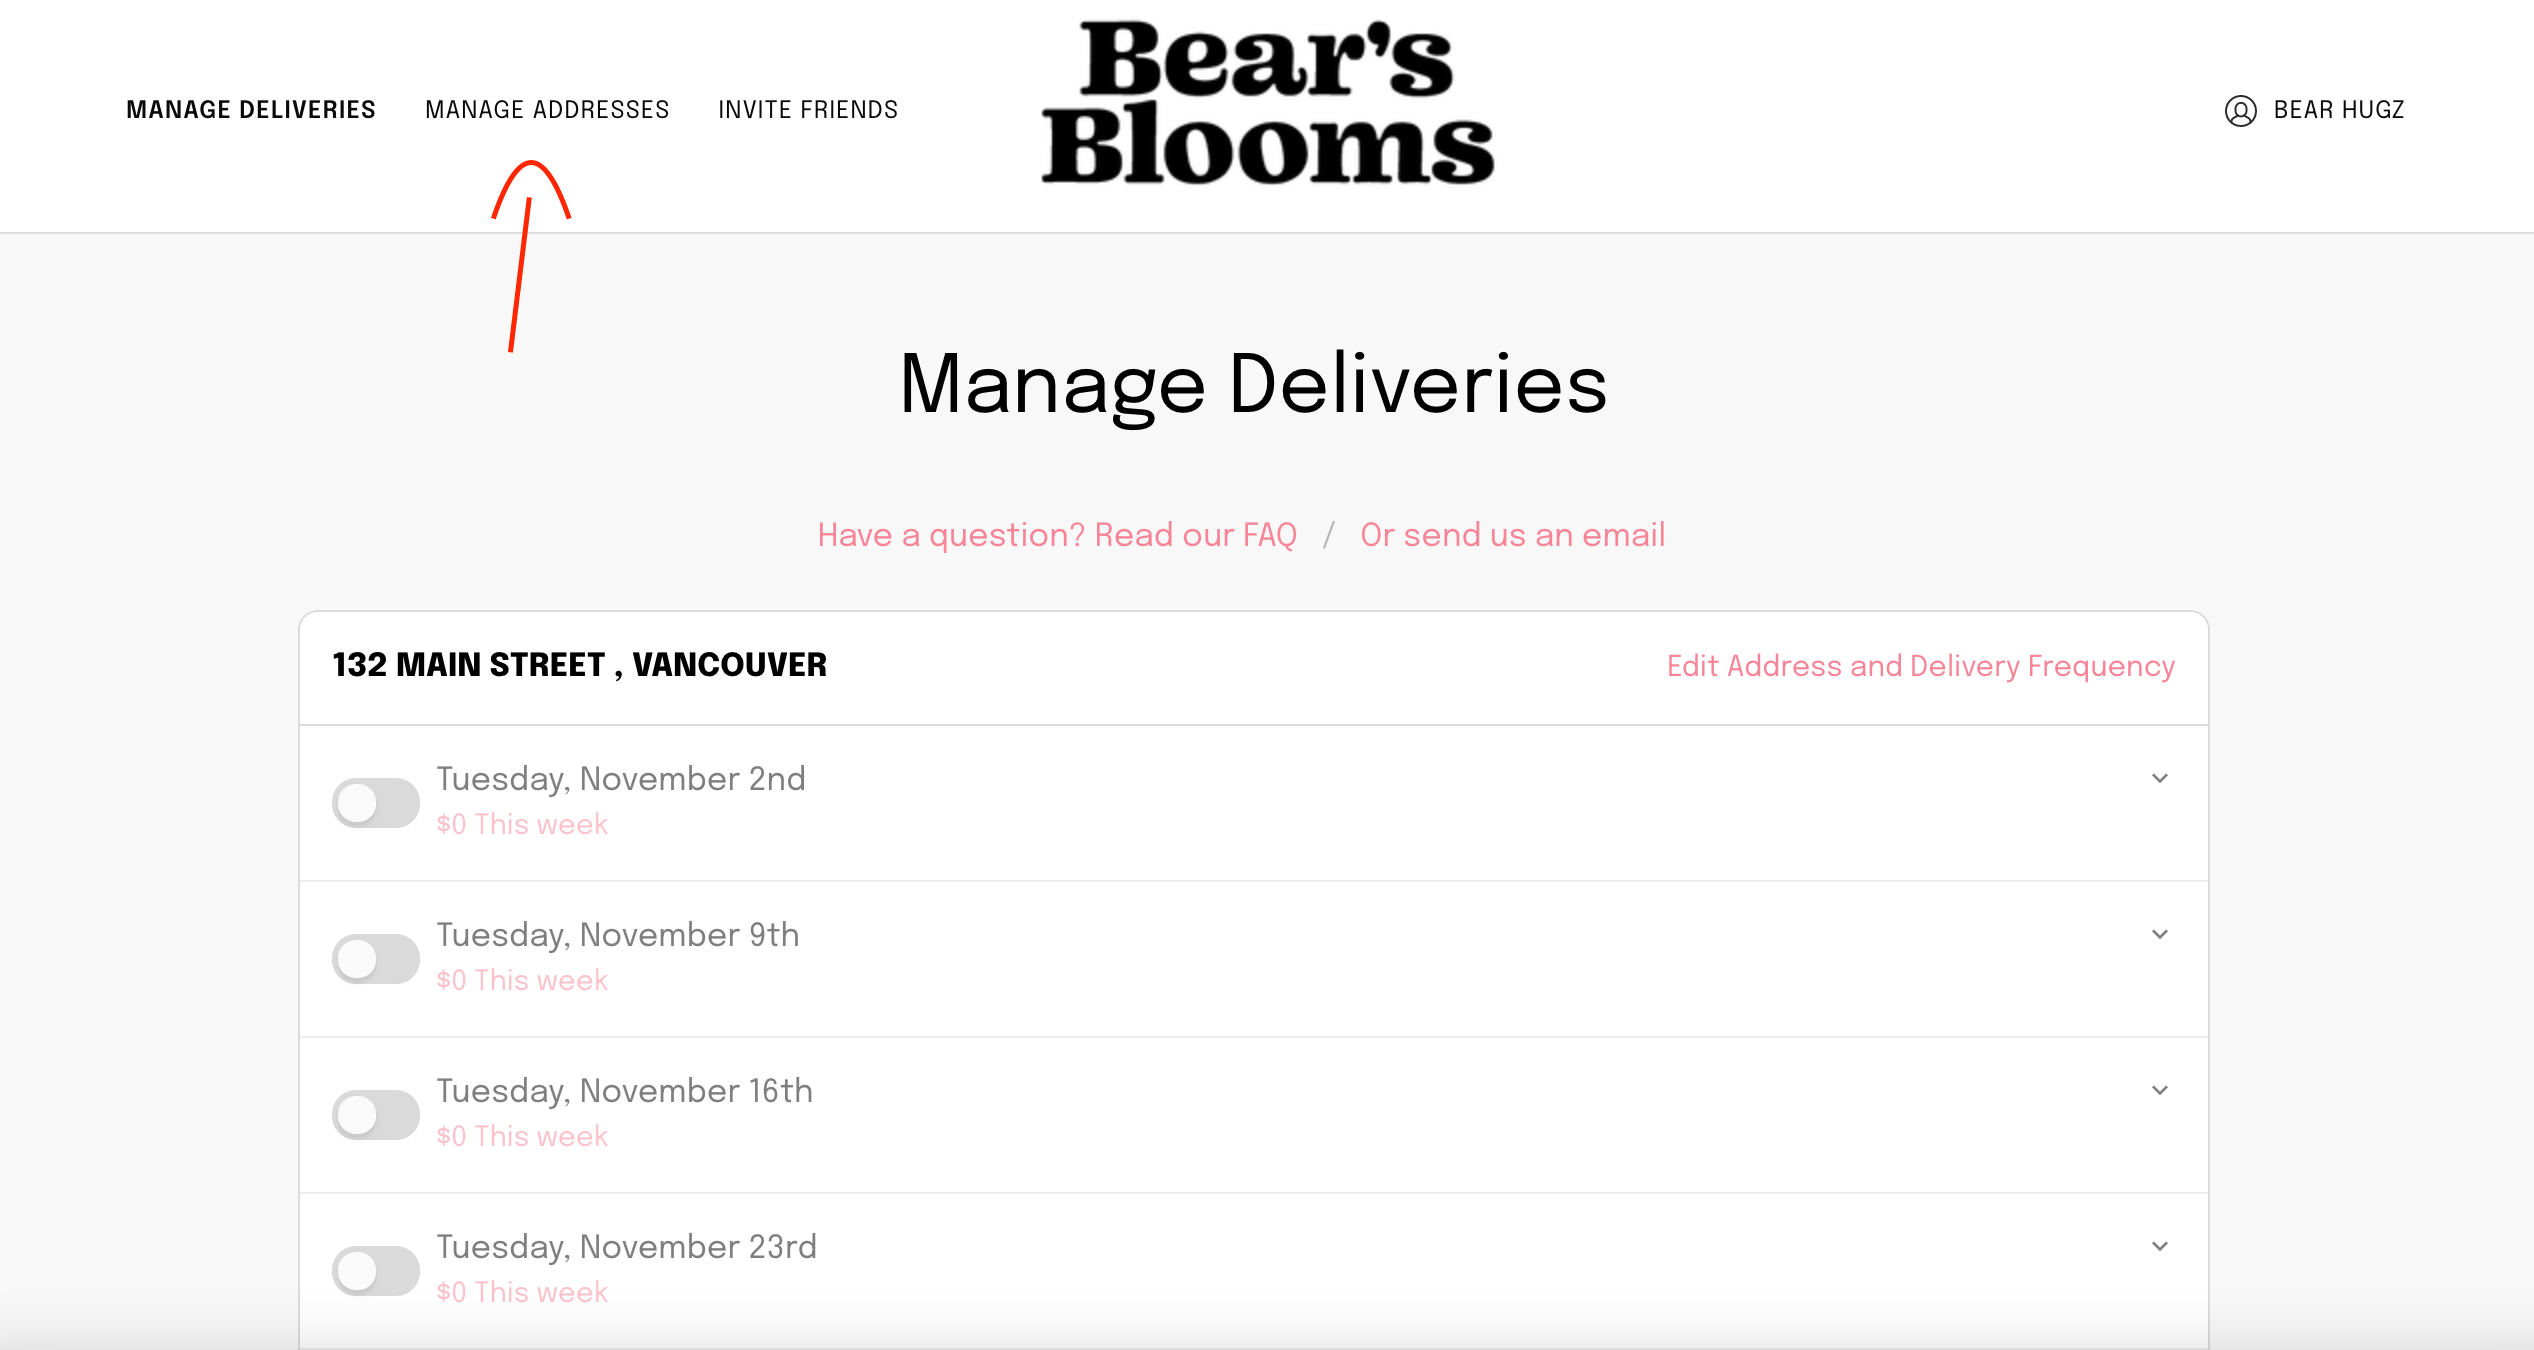Image resolution: width=2534 pixels, height=1350 pixels.
Task: Turn on the November 16th delivery
Action: click(x=375, y=1115)
